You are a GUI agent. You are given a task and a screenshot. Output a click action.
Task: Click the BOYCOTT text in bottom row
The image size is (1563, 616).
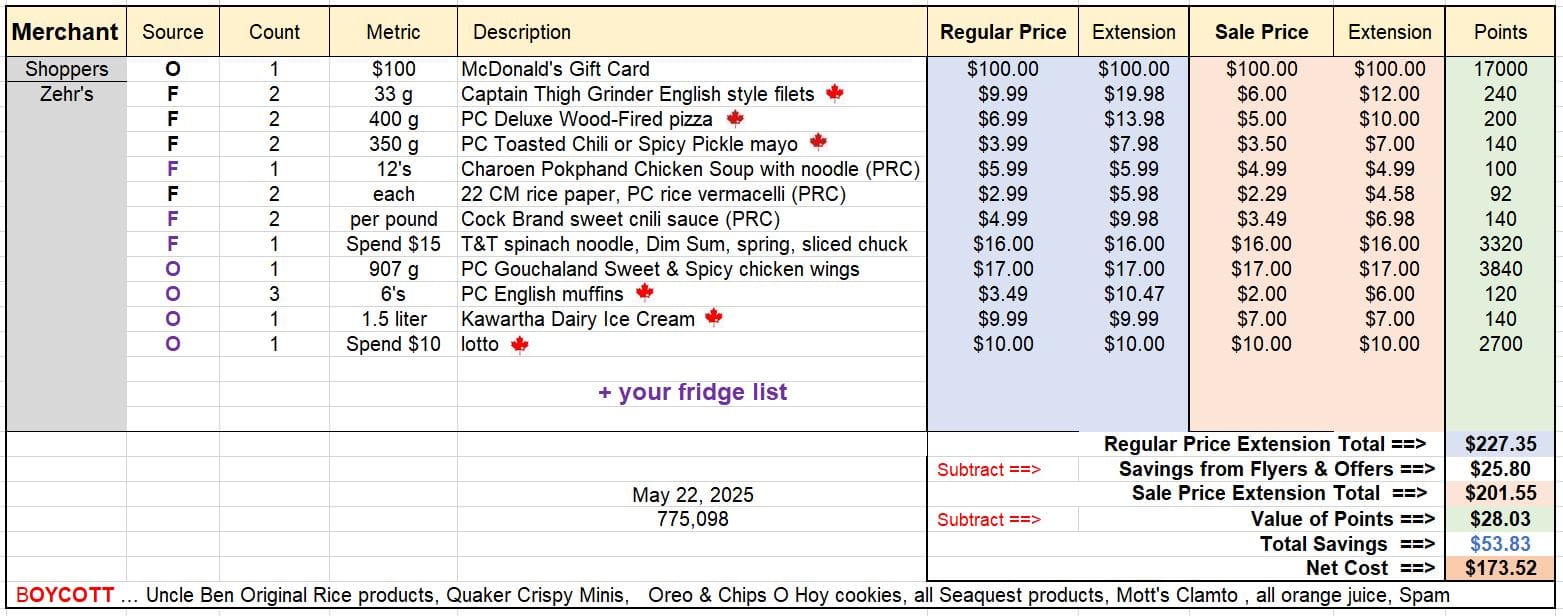64,594
